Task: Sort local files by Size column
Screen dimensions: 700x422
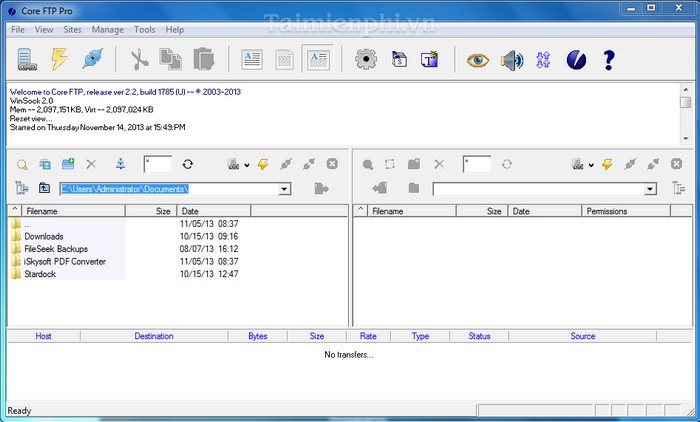Action: point(151,211)
